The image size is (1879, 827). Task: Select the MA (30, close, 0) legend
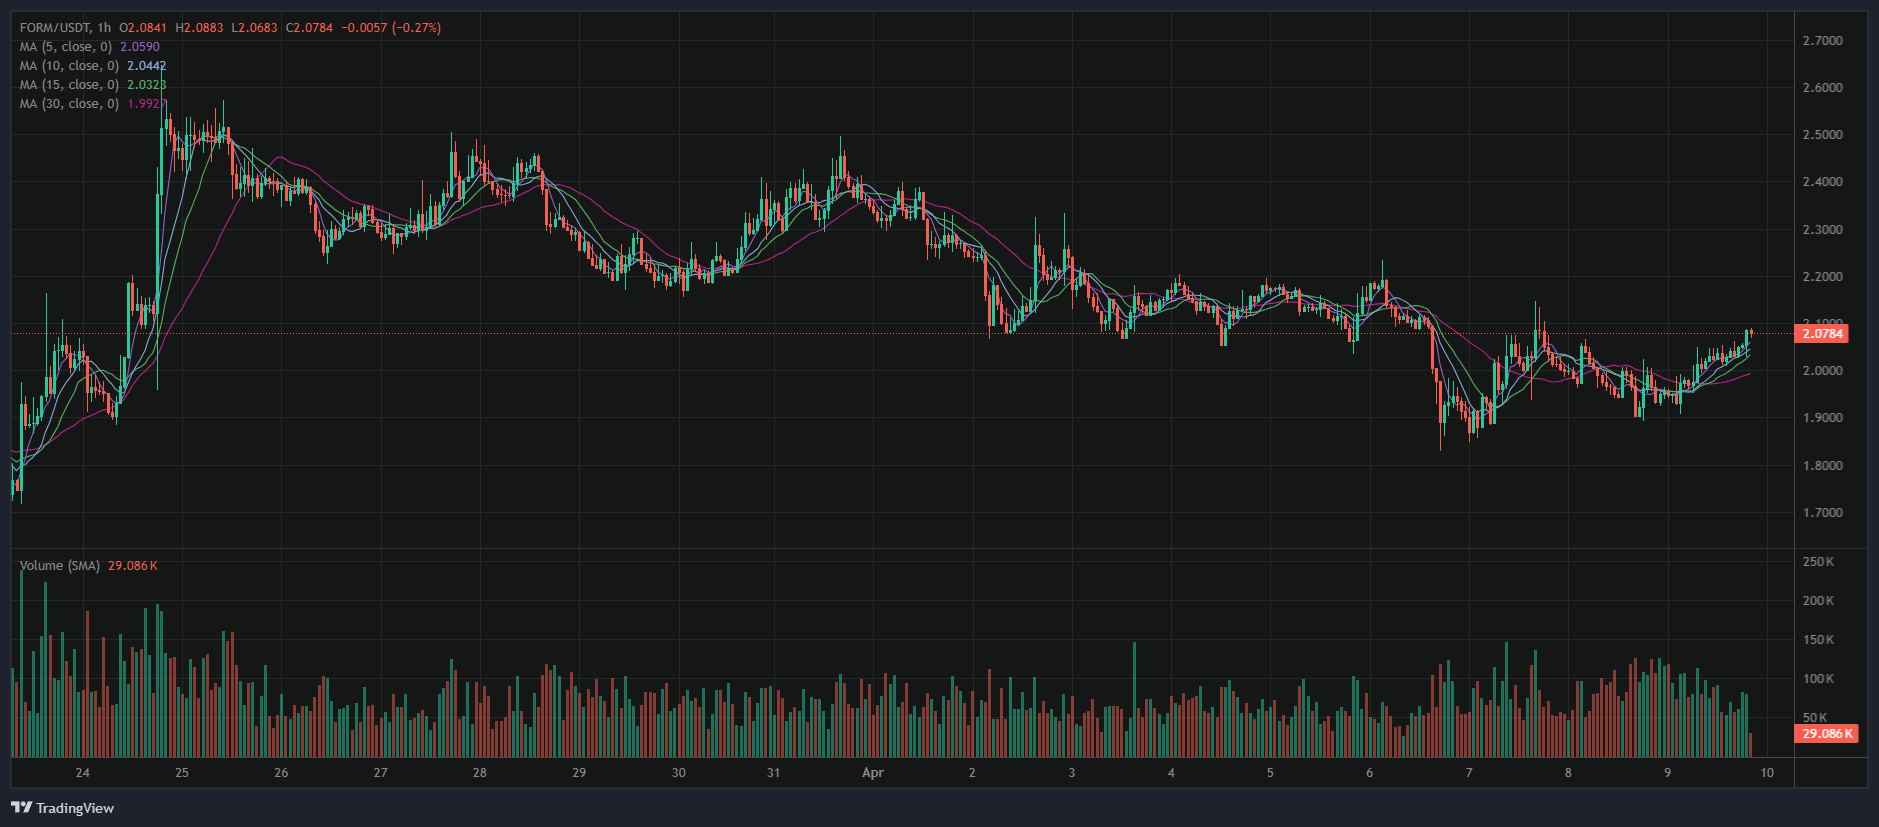69,103
